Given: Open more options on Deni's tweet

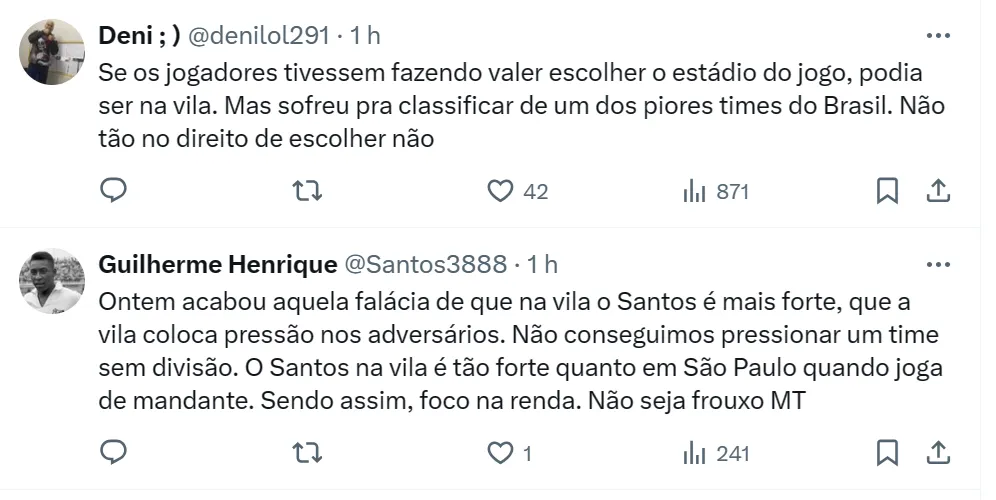Looking at the screenshot, I should pos(938,35).
